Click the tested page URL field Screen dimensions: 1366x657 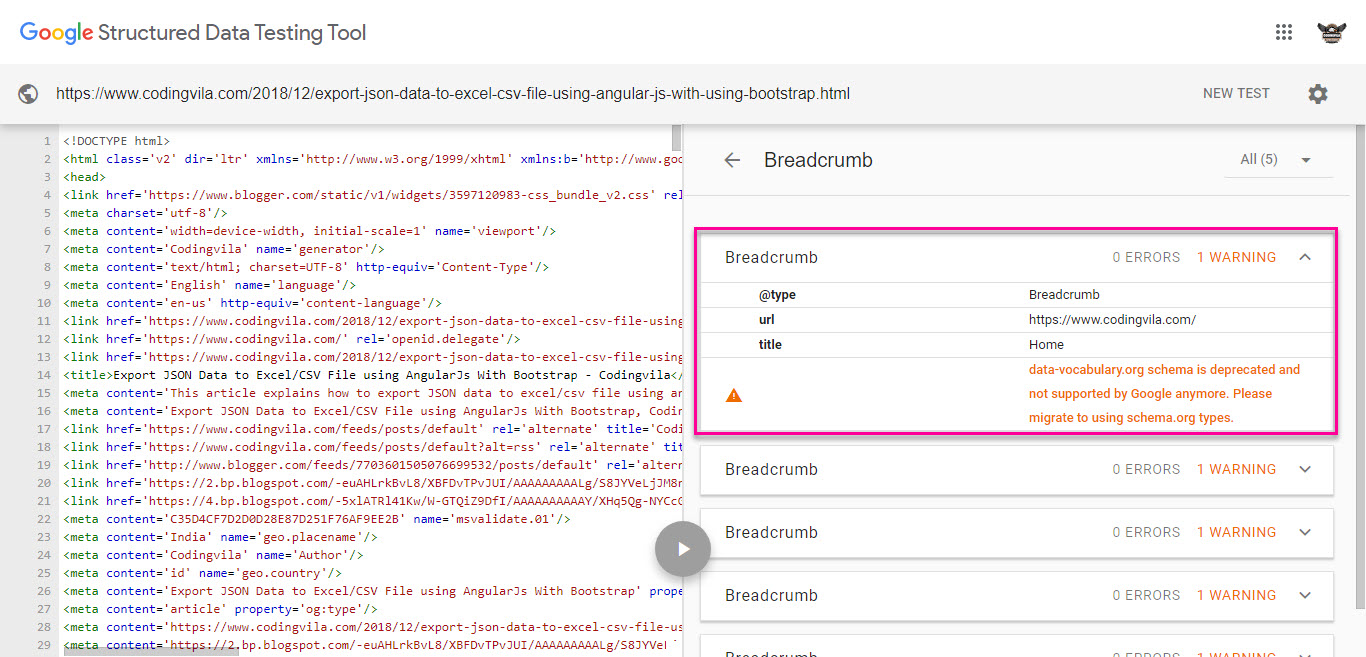point(453,94)
